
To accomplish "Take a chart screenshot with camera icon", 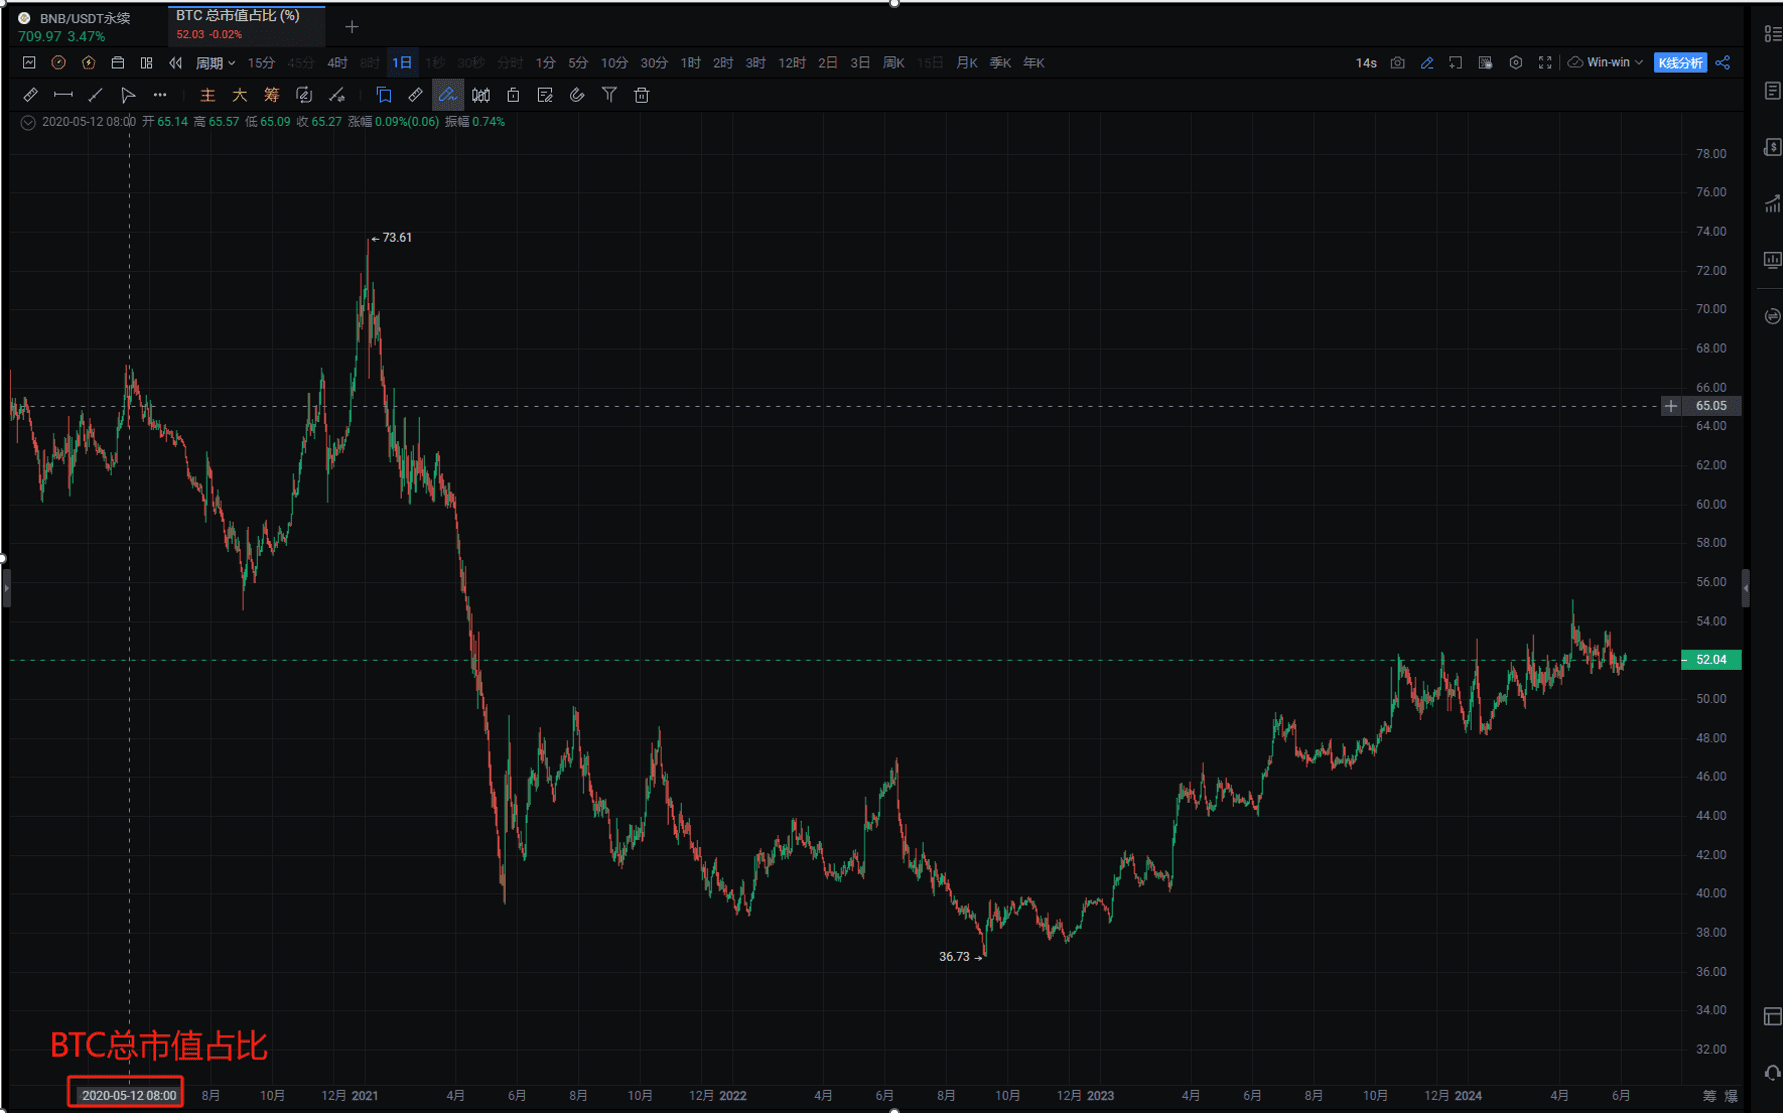I will 1398,63.
